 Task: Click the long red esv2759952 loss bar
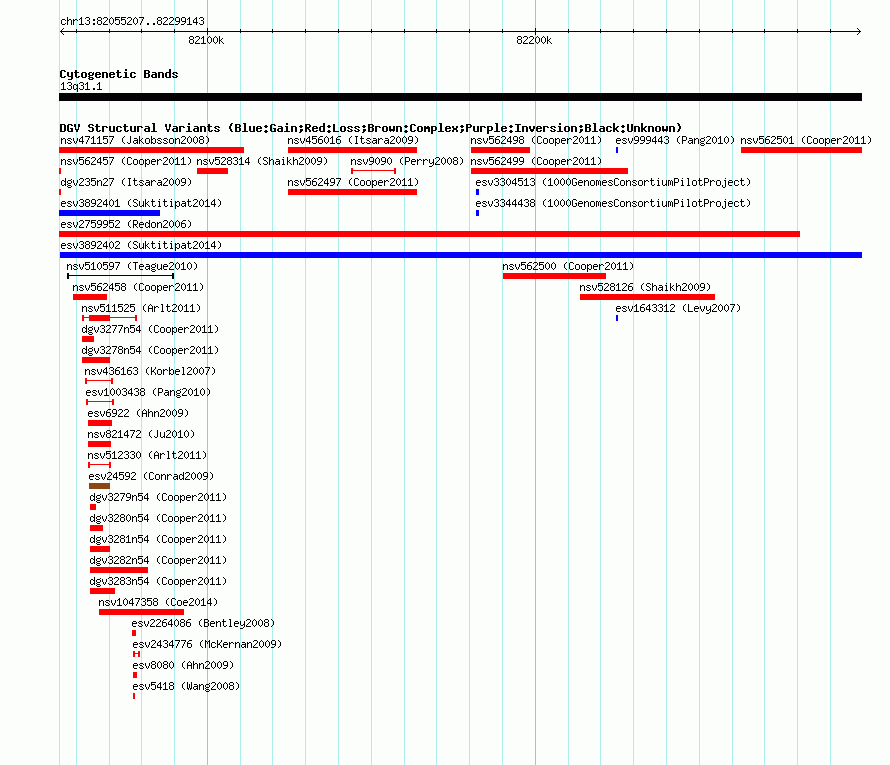click(x=430, y=234)
